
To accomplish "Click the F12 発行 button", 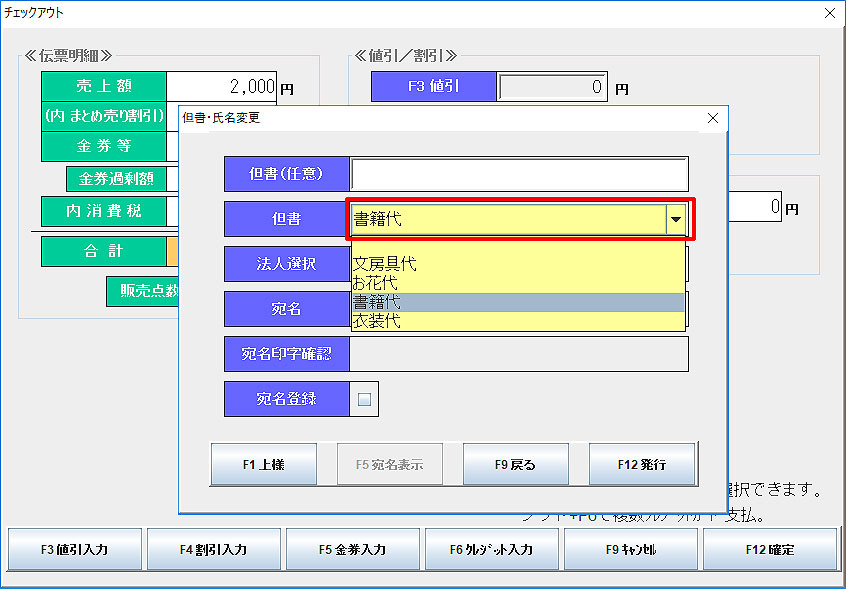I will click(642, 464).
